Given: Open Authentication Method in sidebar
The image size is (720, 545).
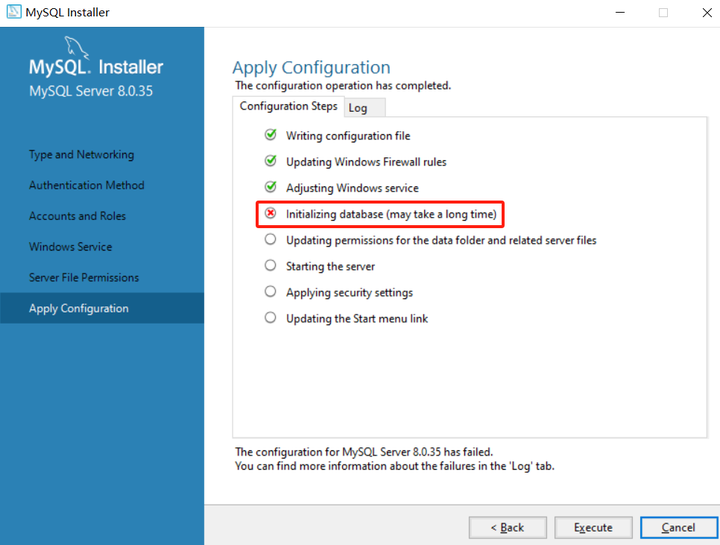Looking at the screenshot, I should pyautogui.click(x=87, y=185).
